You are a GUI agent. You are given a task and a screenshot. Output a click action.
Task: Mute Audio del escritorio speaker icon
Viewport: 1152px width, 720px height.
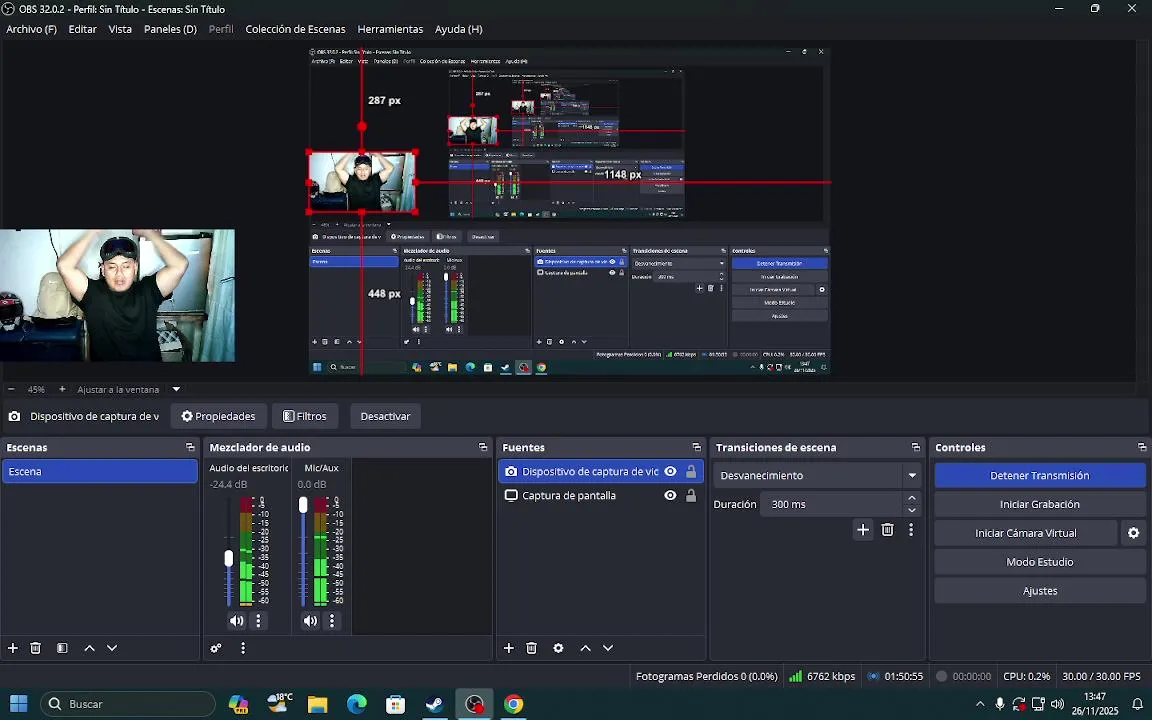(237, 621)
